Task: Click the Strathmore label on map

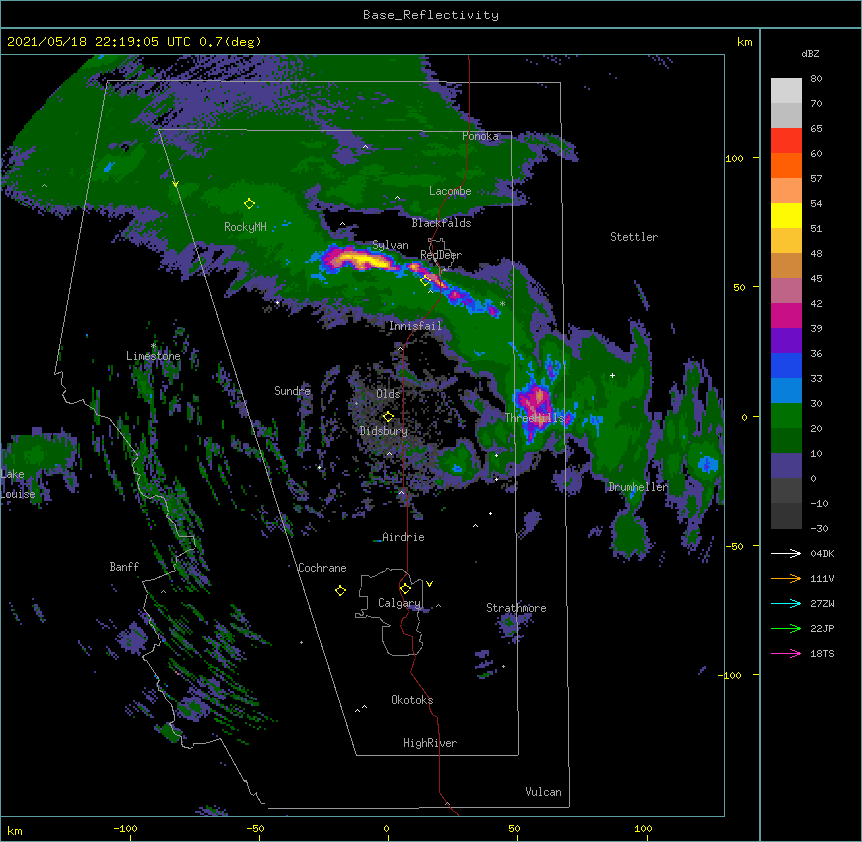Action: [516, 608]
